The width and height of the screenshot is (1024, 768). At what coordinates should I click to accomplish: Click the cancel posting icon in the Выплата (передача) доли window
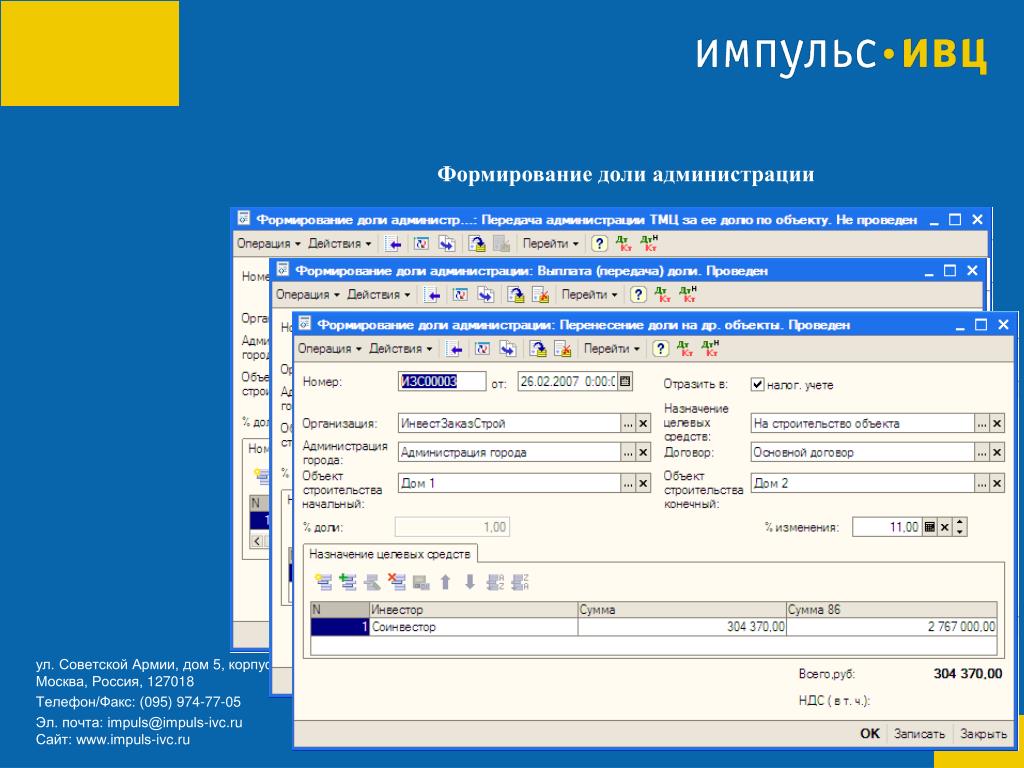pyautogui.click(x=540, y=295)
